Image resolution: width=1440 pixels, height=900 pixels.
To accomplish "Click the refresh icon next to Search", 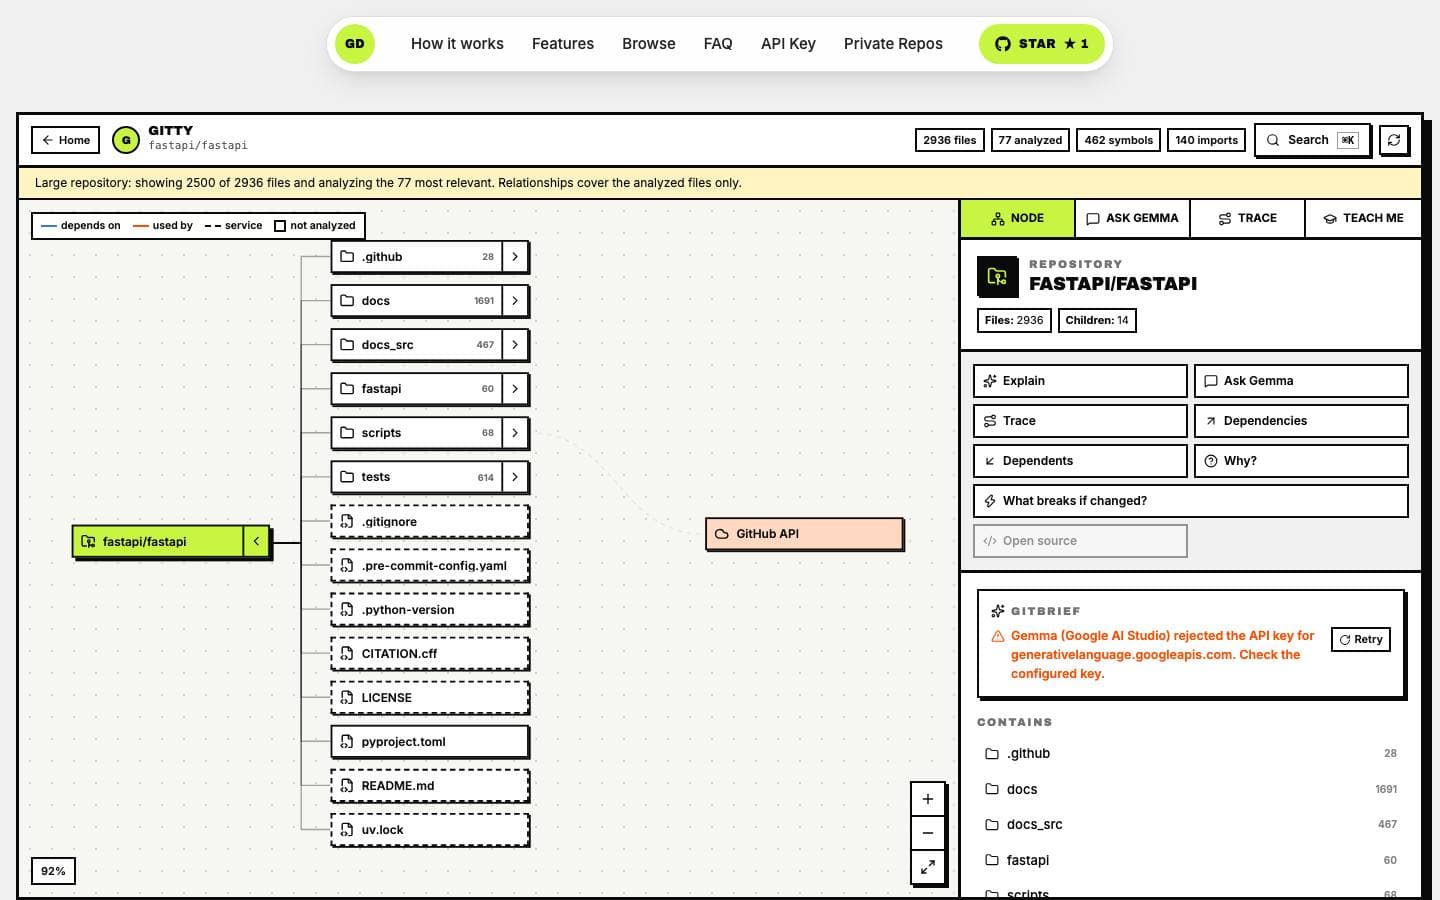I will point(1394,140).
